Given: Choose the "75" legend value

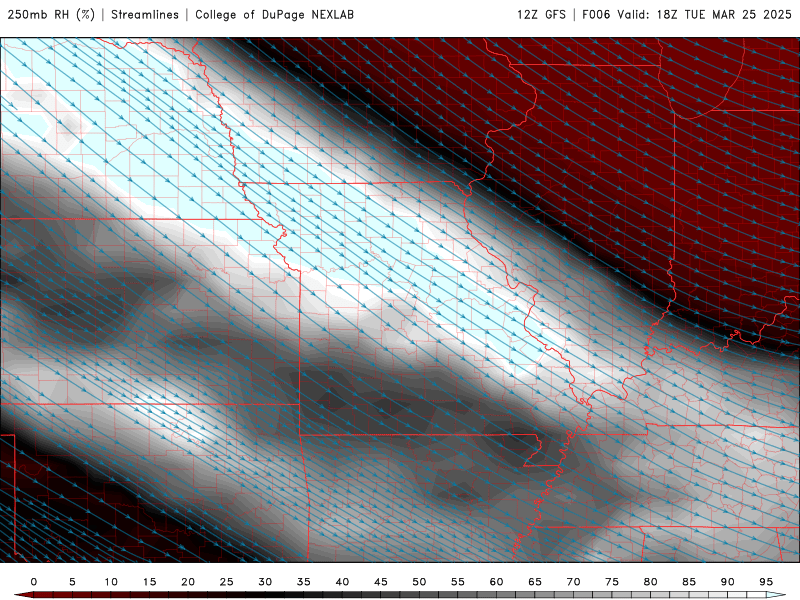Looking at the screenshot, I should tap(612, 582).
